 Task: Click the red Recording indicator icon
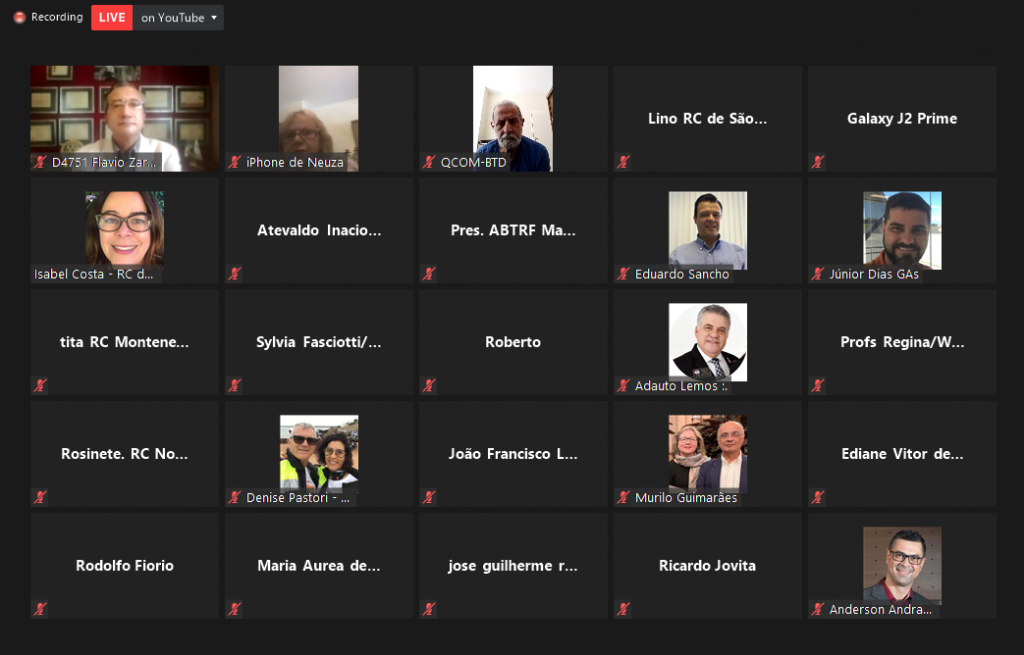[x=20, y=18]
